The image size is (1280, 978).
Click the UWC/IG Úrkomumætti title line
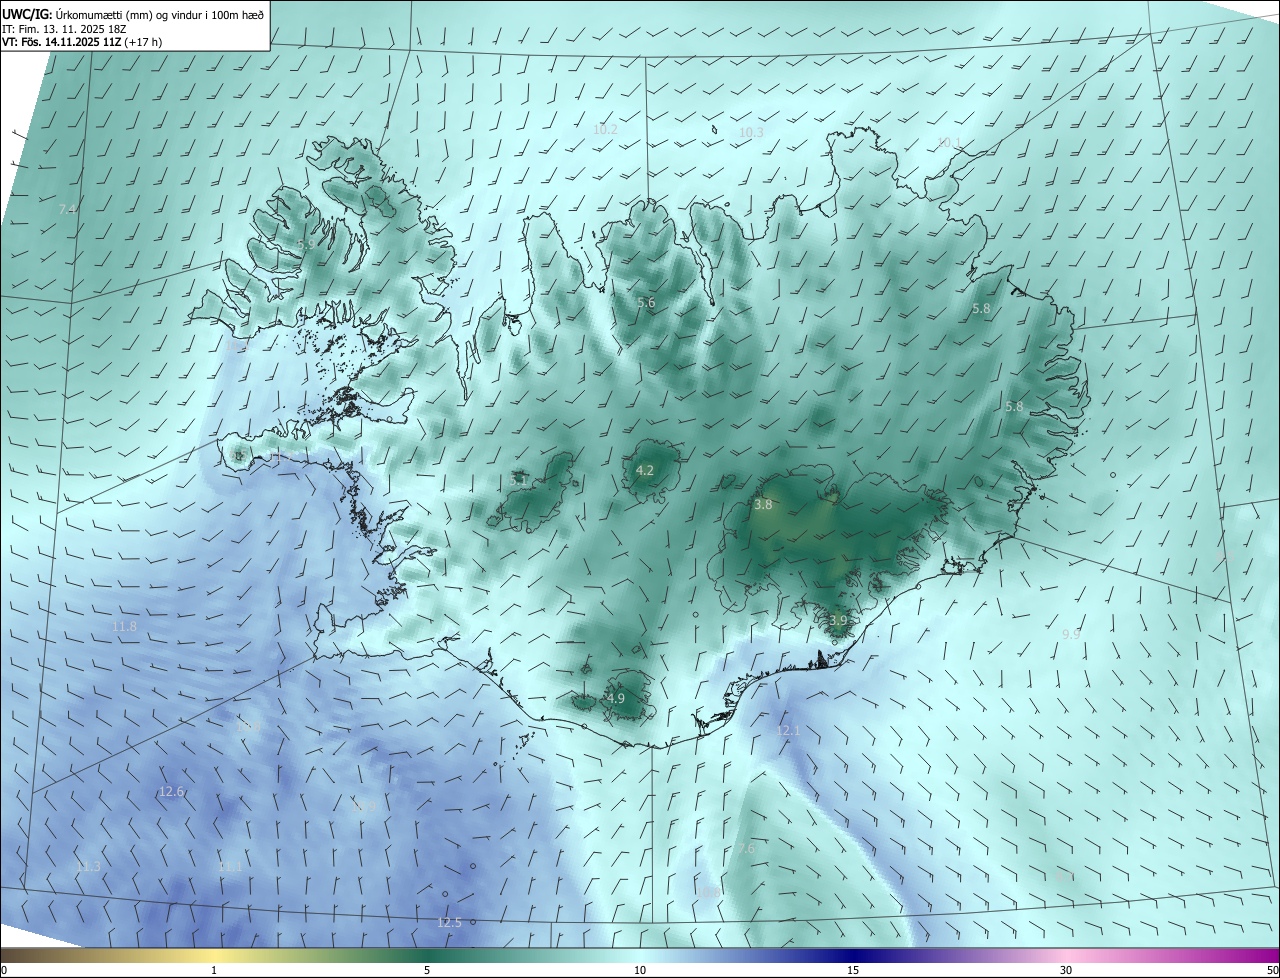(134, 14)
